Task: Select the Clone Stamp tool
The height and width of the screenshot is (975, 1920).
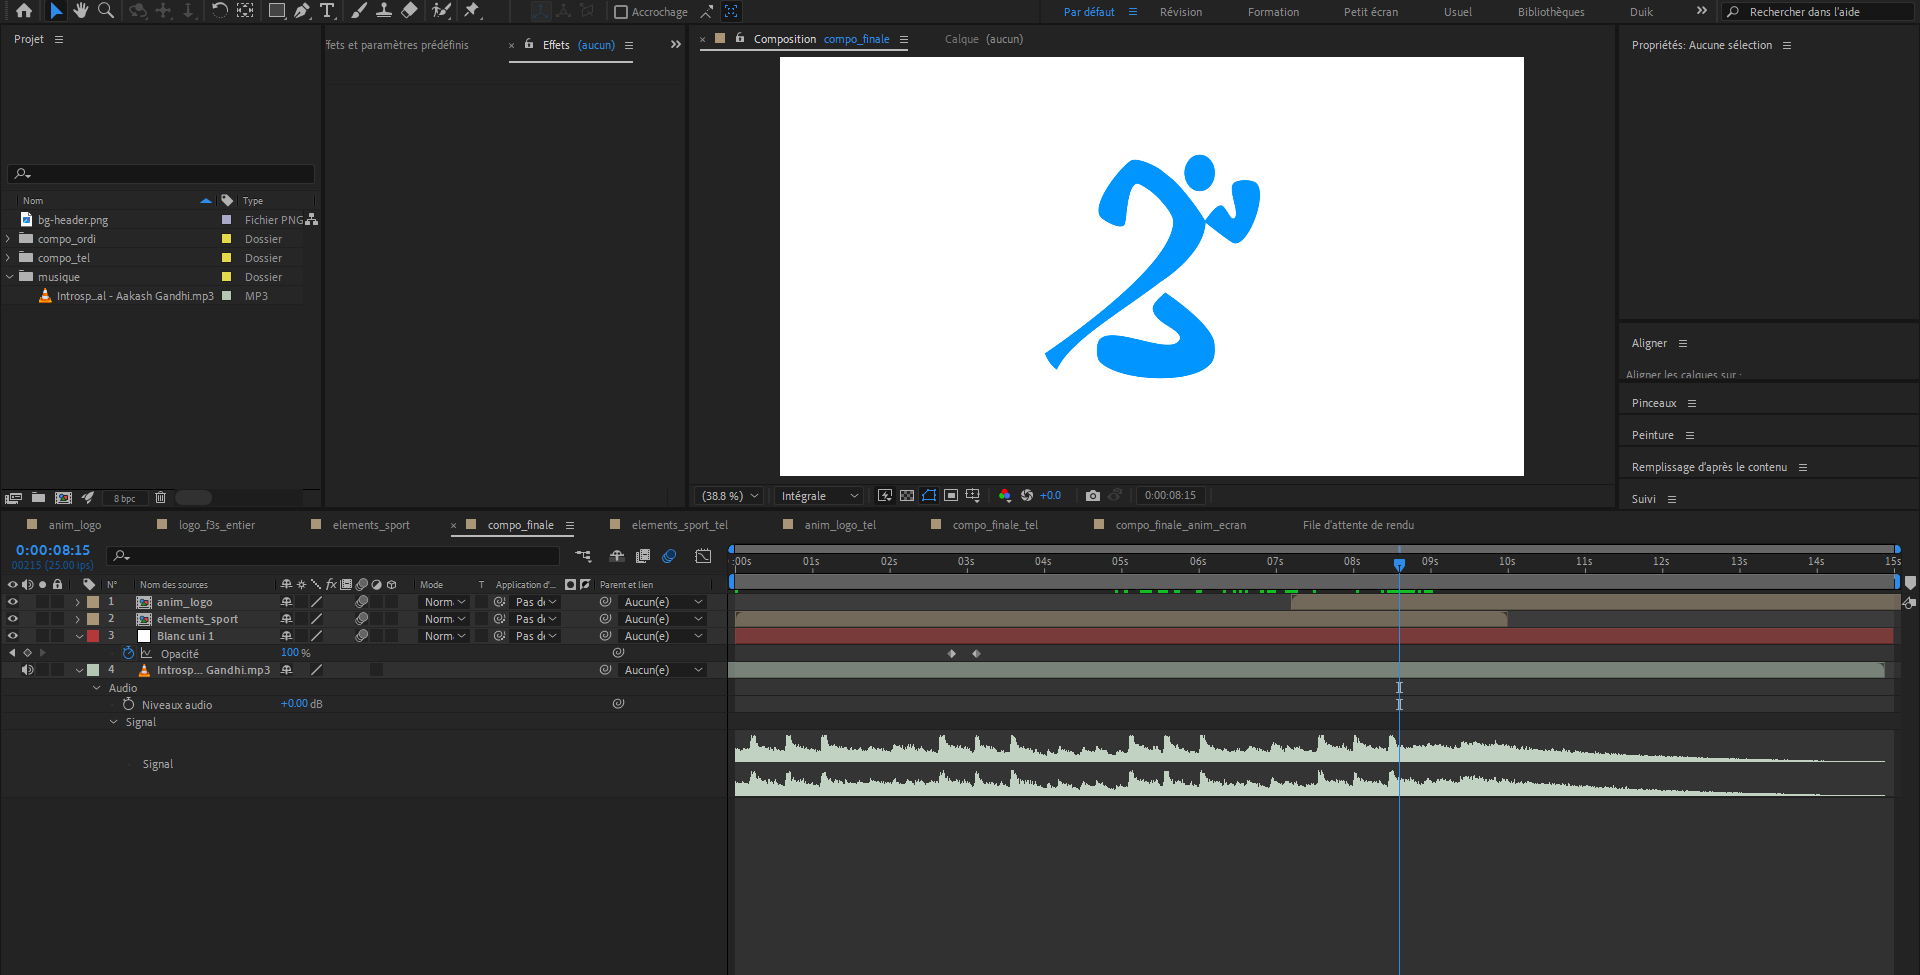Action: pos(384,11)
